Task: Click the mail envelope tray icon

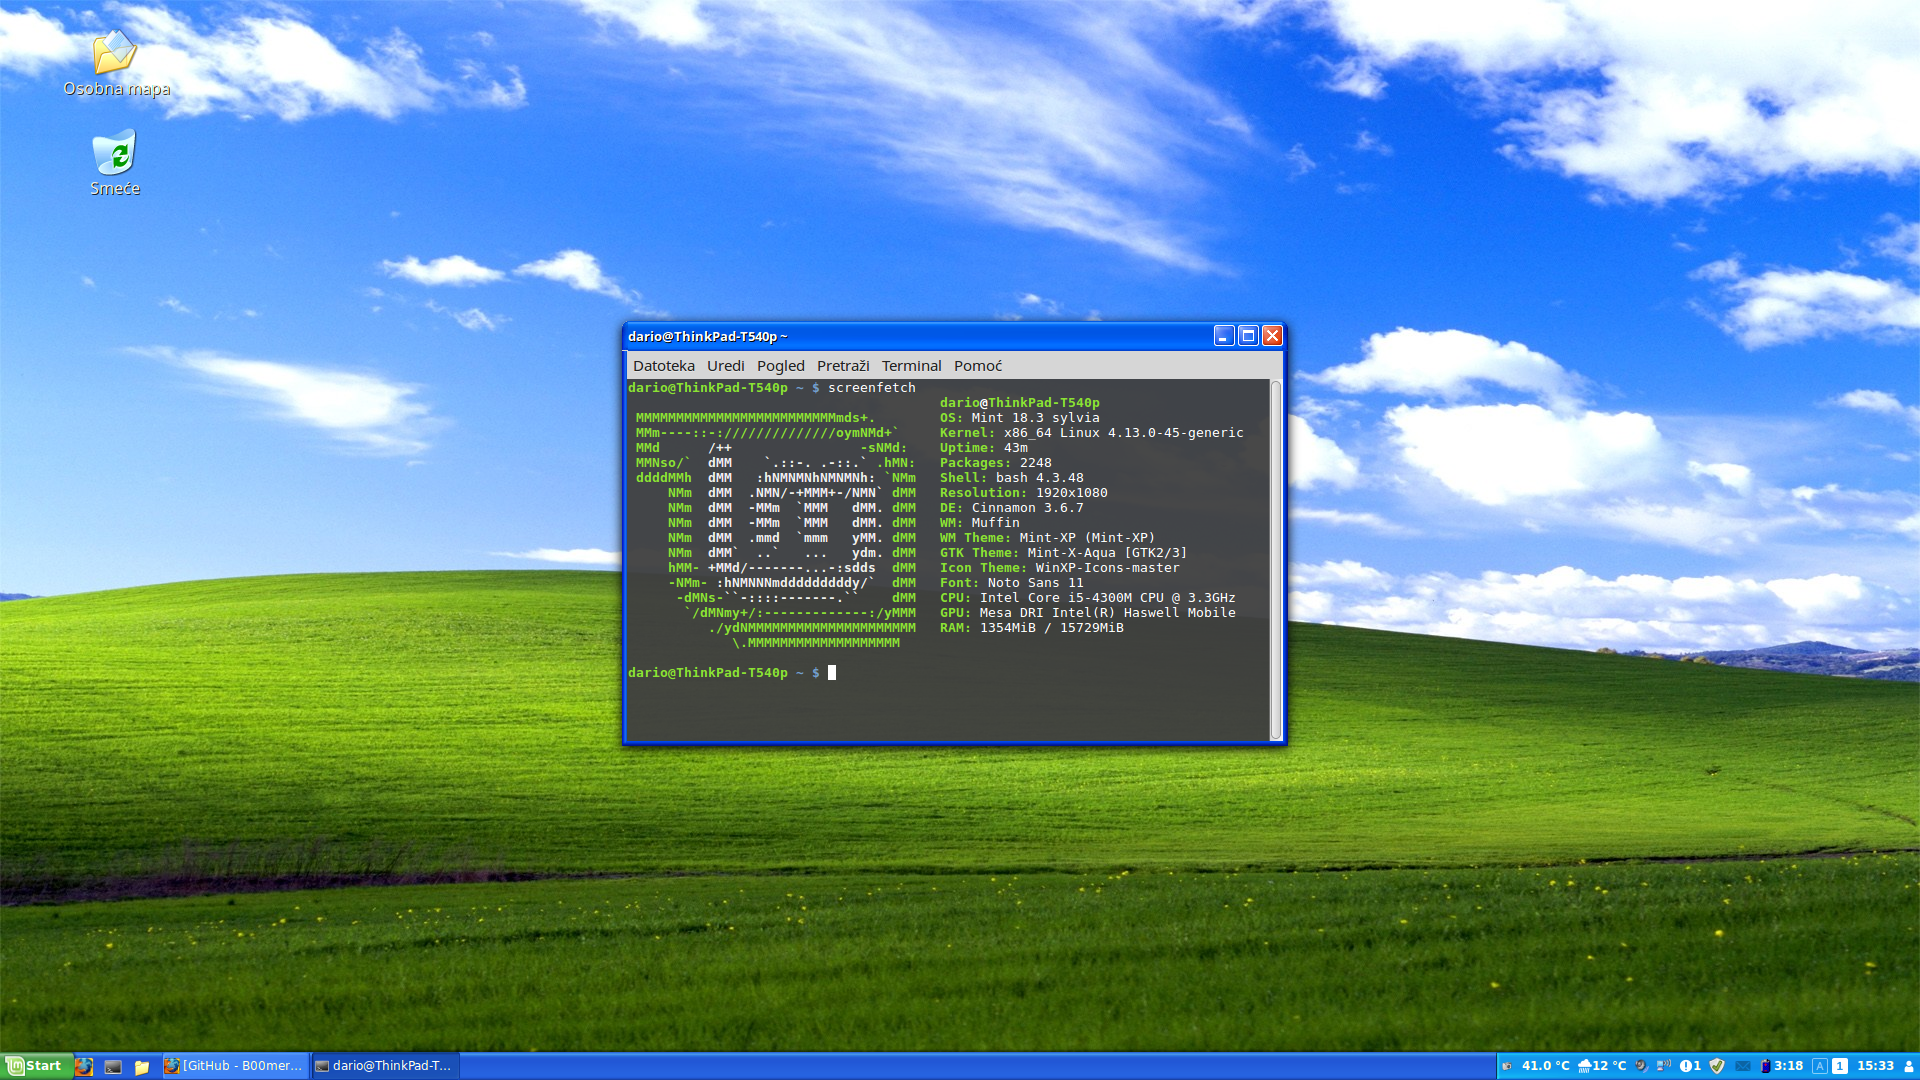Action: point(1743,1066)
